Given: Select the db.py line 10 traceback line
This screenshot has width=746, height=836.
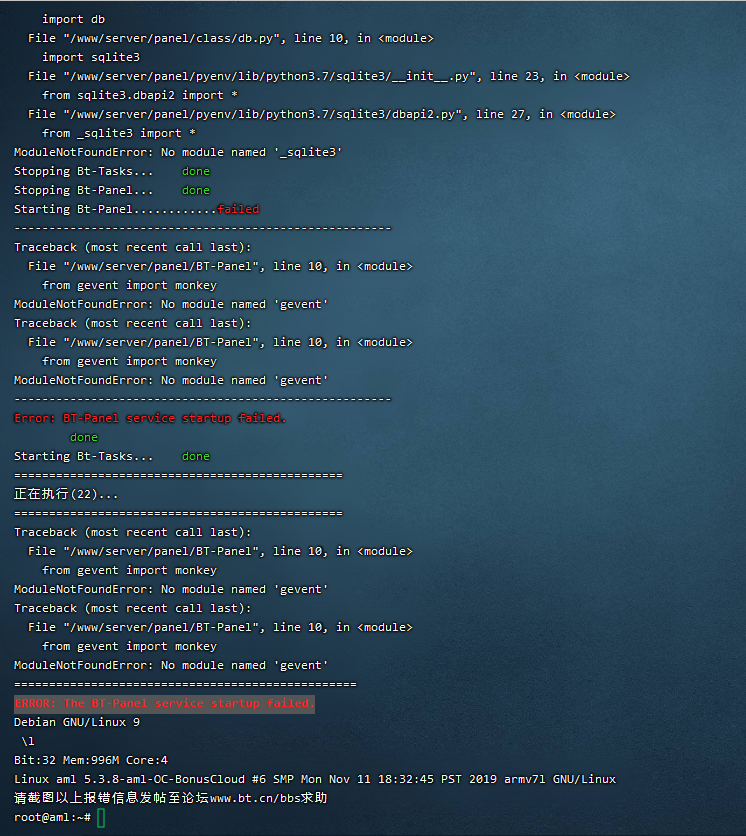Looking at the screenshot, I should click(231, 38).
